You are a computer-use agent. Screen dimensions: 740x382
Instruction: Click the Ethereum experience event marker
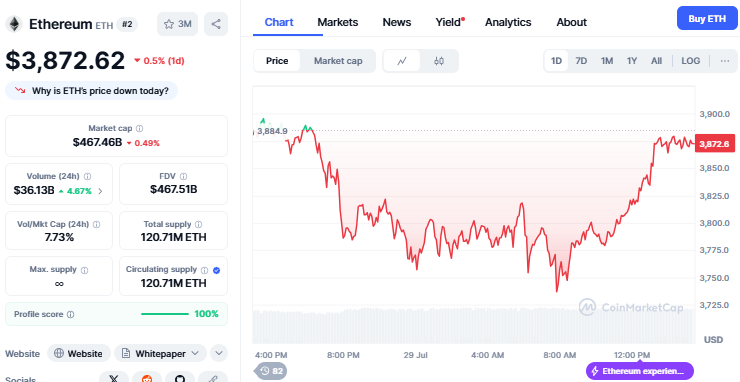[639, 371]
